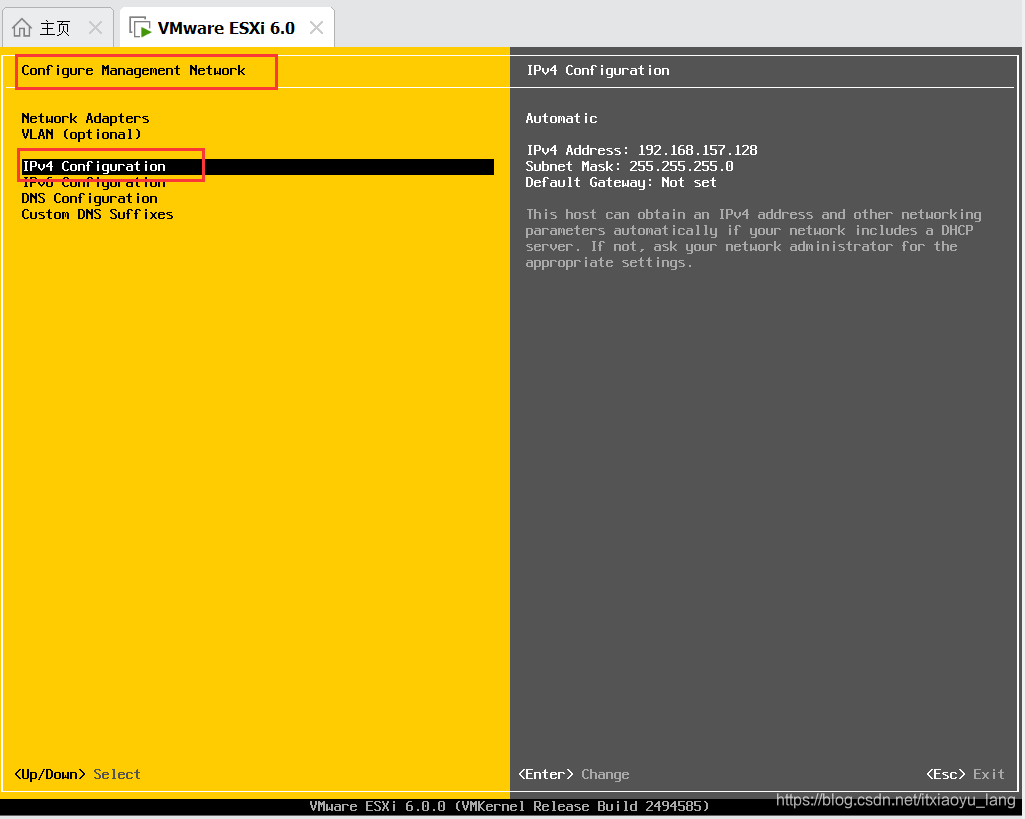Choose IPv6 Configuration in the menu
This screenshot has width=1025, height=819.
[93, 182]
